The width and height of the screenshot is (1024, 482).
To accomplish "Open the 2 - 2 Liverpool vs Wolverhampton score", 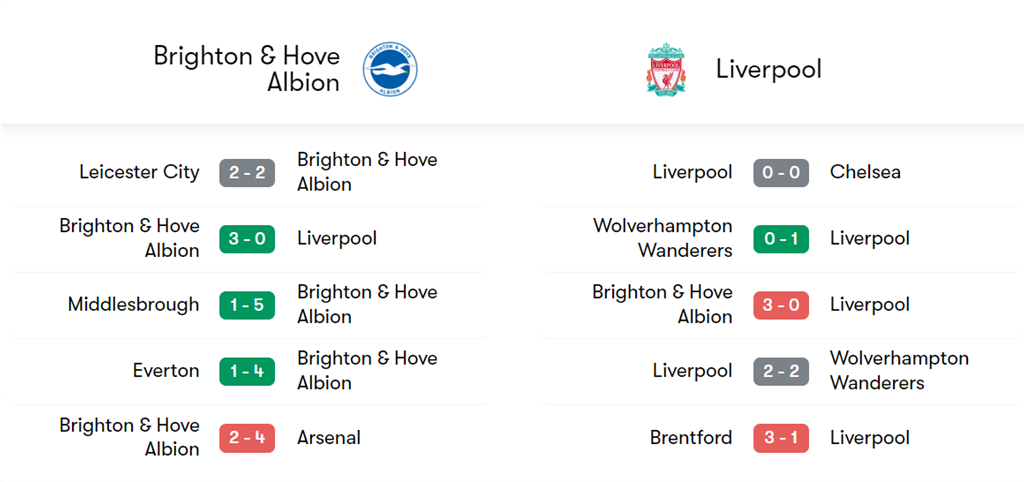I will pyautogui.click(x=781, y=371).
